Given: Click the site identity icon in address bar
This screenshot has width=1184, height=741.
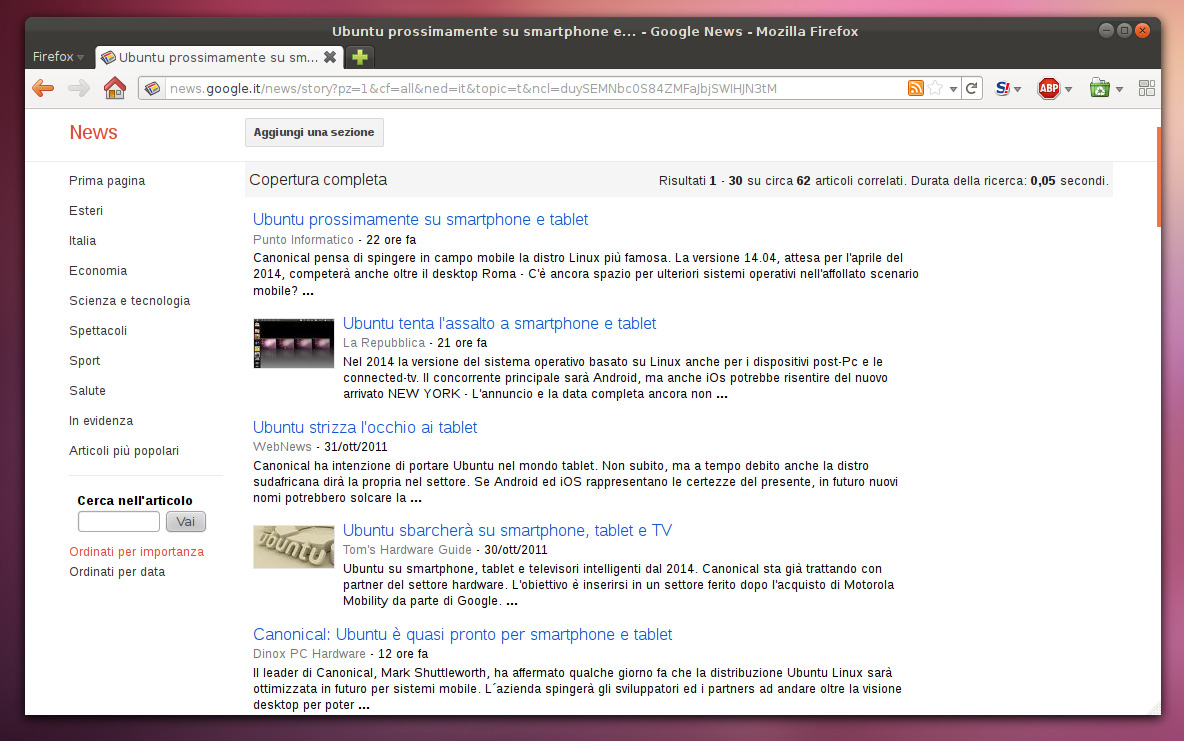Looking at the screenshot, I should point(152,88).
